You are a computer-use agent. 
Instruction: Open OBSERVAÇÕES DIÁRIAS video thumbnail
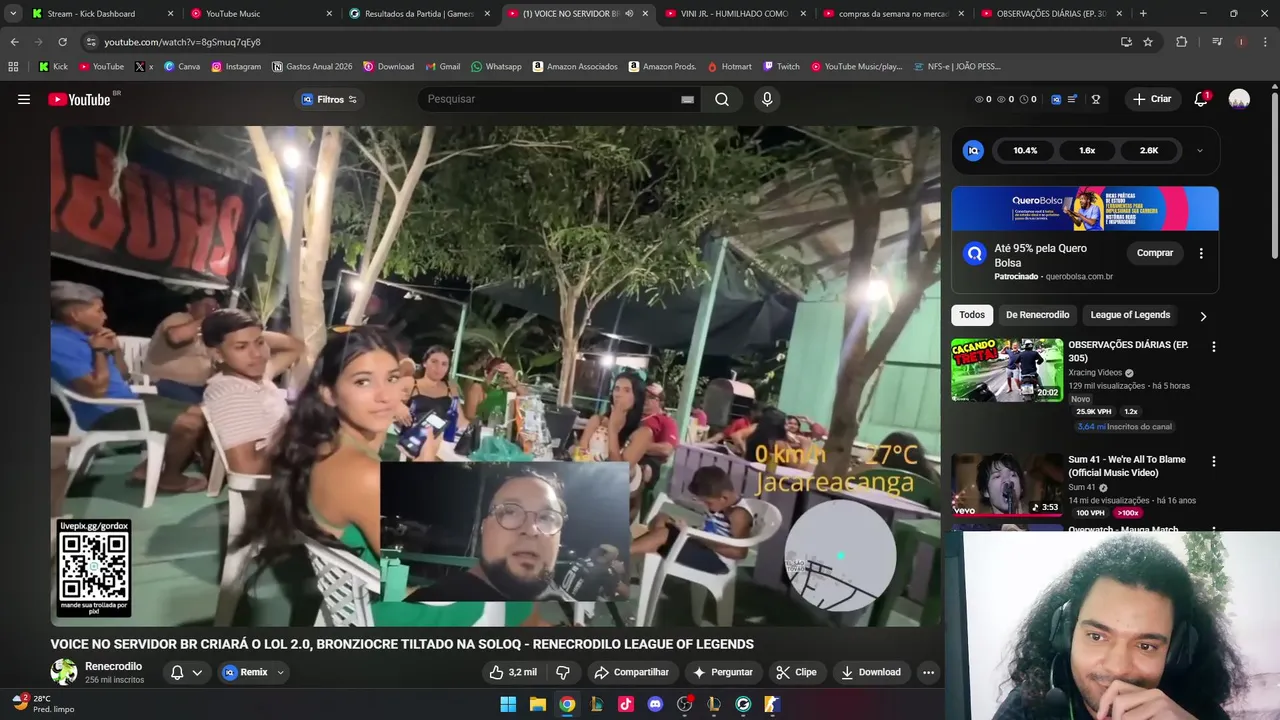[x=1007, y=370]
